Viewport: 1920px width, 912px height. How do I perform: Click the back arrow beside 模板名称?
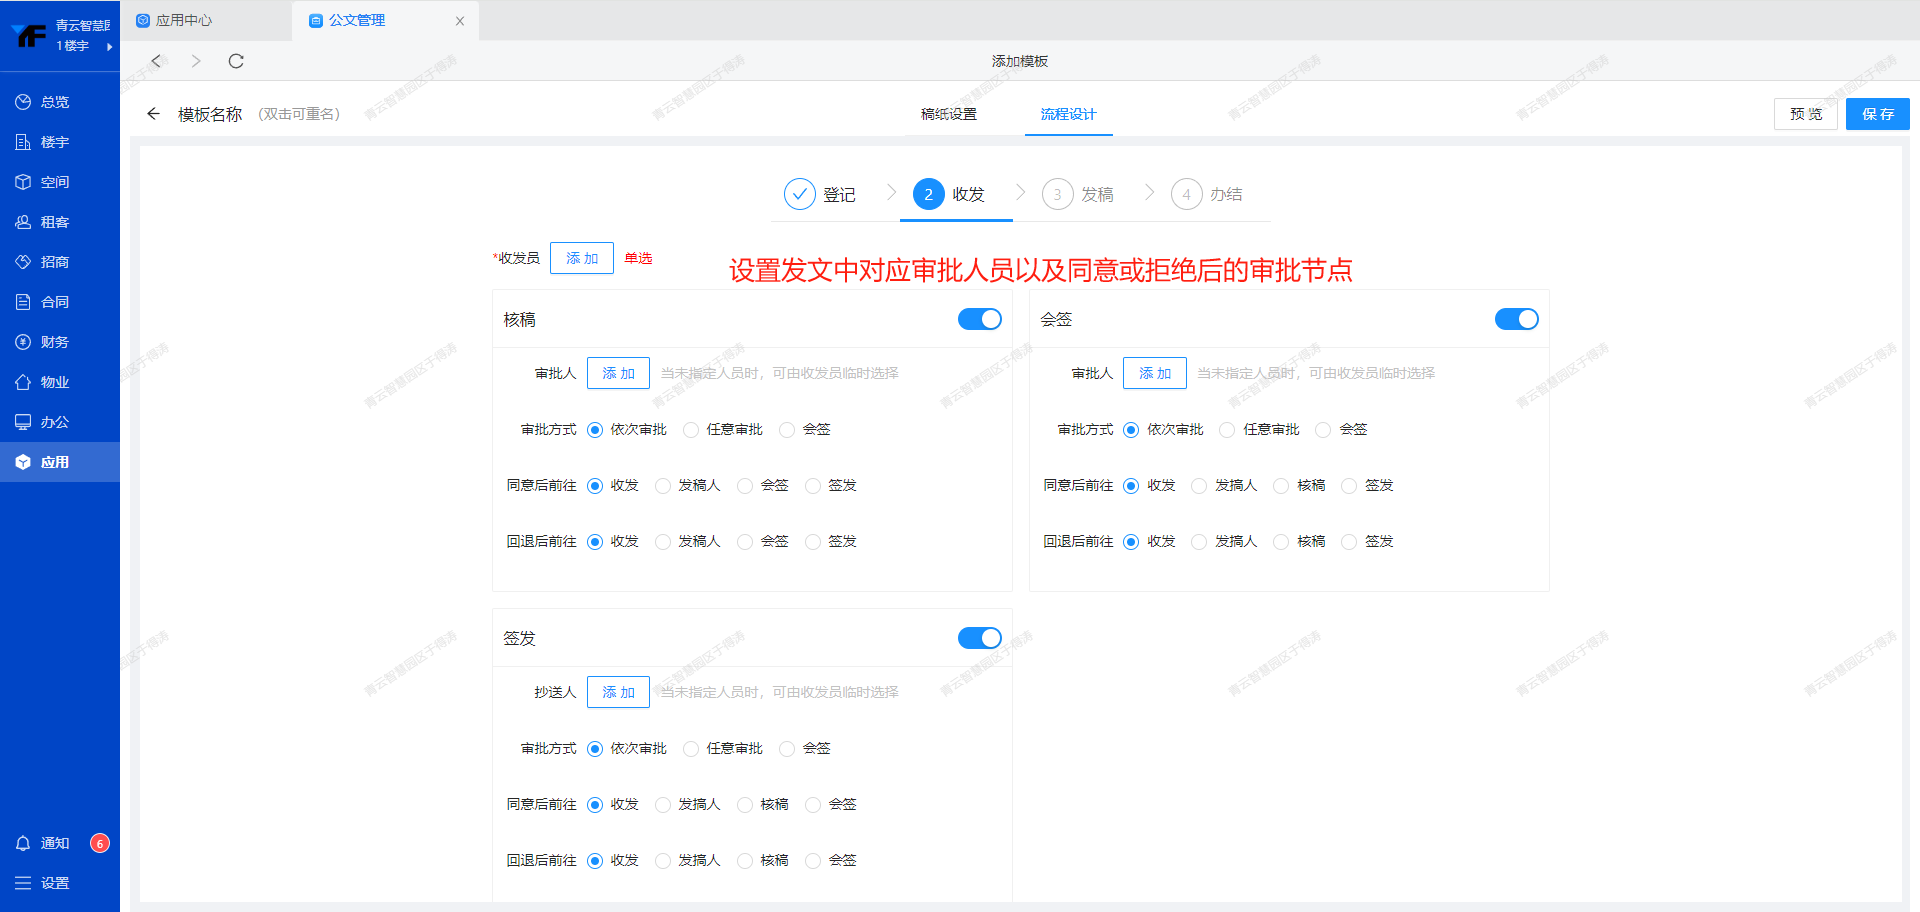click(x=153, y=114)
